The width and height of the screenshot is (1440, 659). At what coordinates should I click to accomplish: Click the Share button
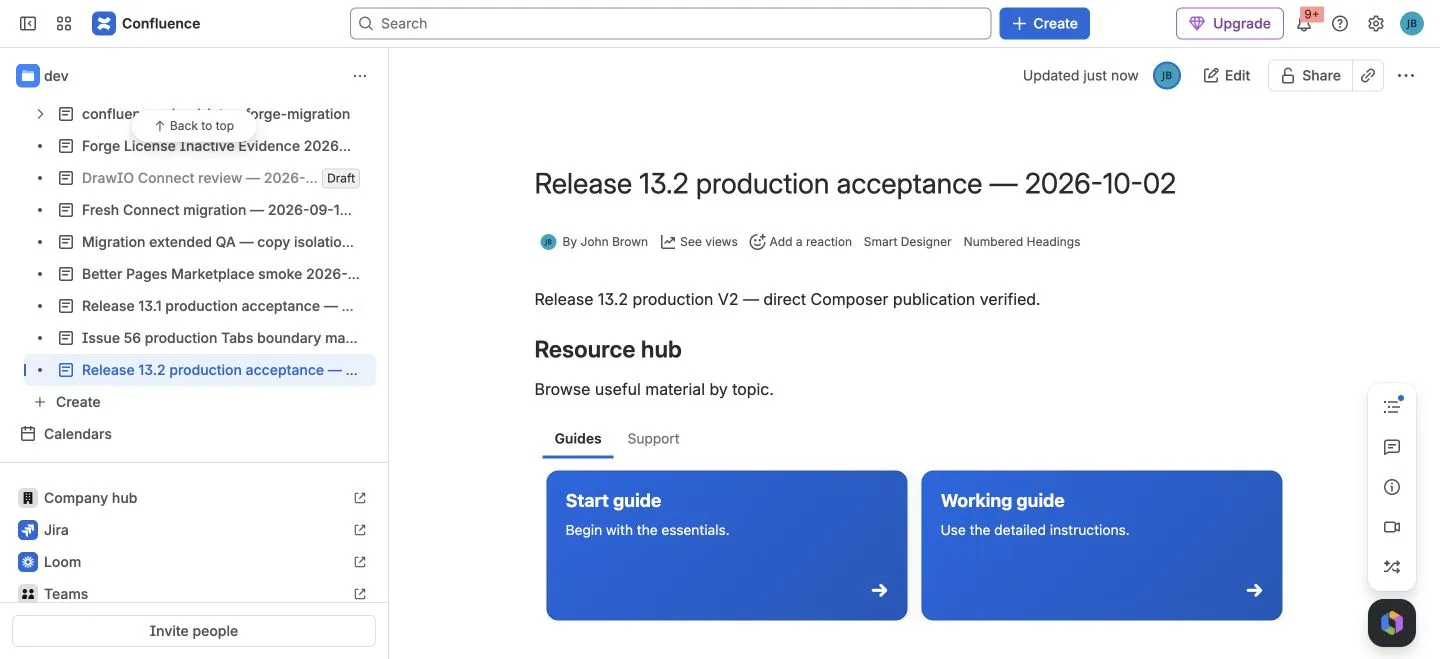click(1310, 76)
